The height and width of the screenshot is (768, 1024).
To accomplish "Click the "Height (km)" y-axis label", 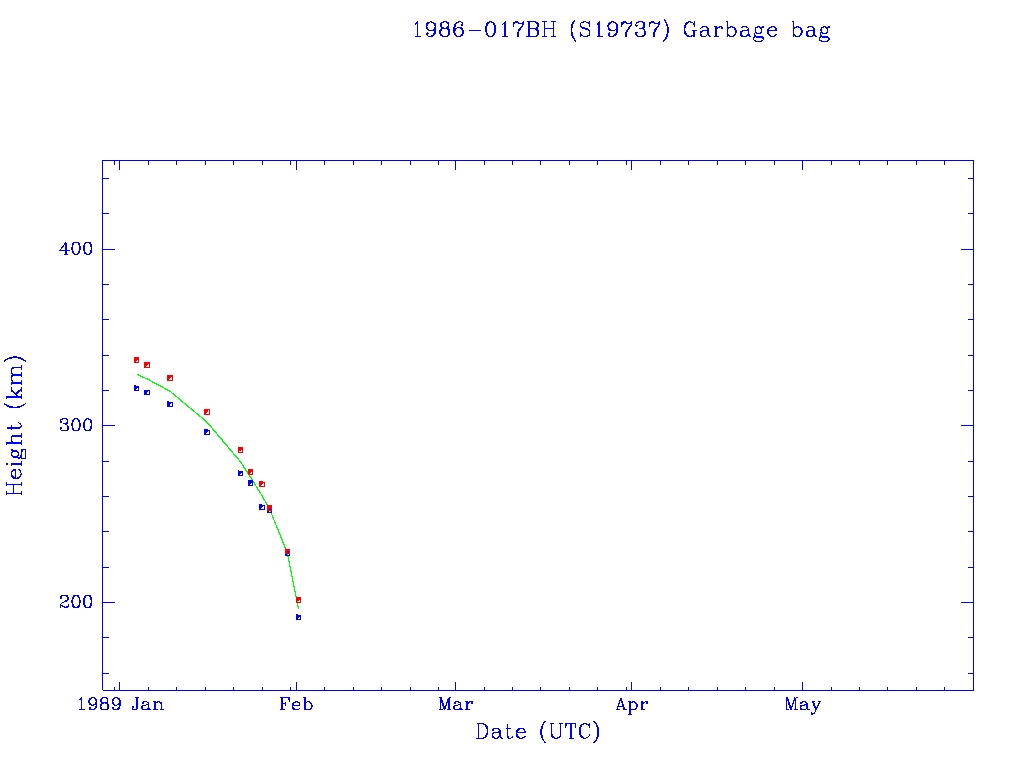I will coord(16,425).
